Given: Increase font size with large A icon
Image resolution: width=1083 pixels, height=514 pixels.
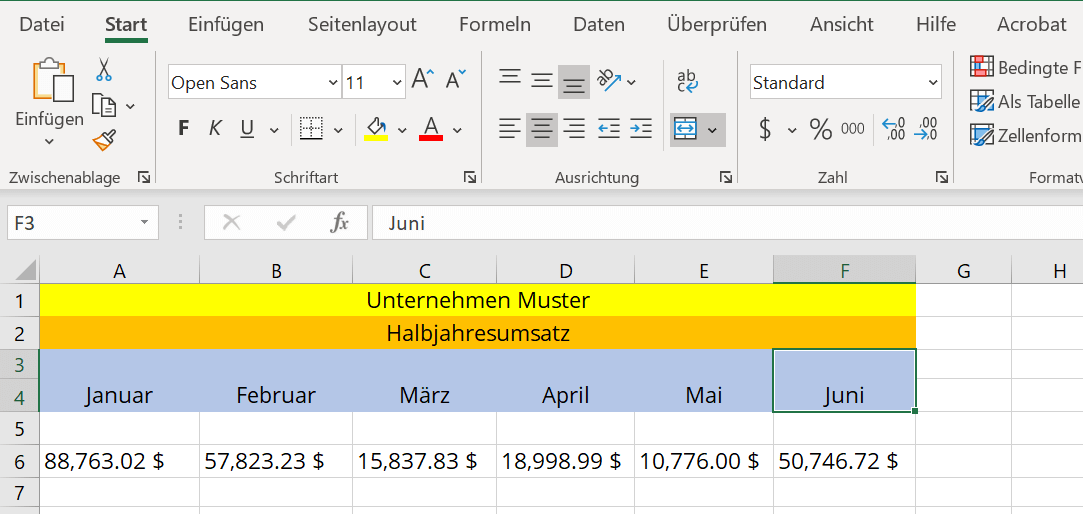Looking at the screenshot, I should (x=423, y=81).
